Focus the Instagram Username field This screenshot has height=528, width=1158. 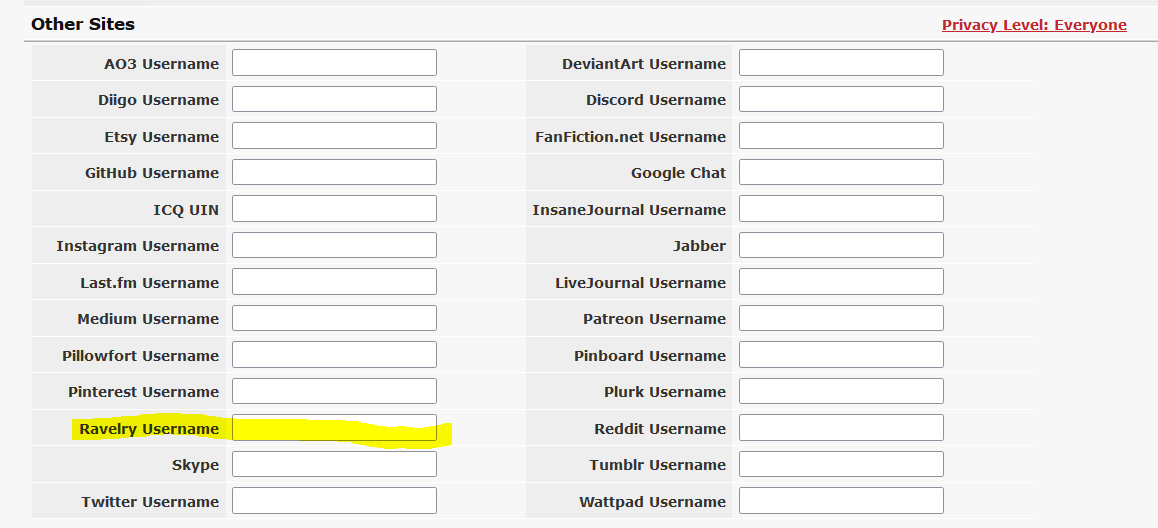tap(335, 245)
